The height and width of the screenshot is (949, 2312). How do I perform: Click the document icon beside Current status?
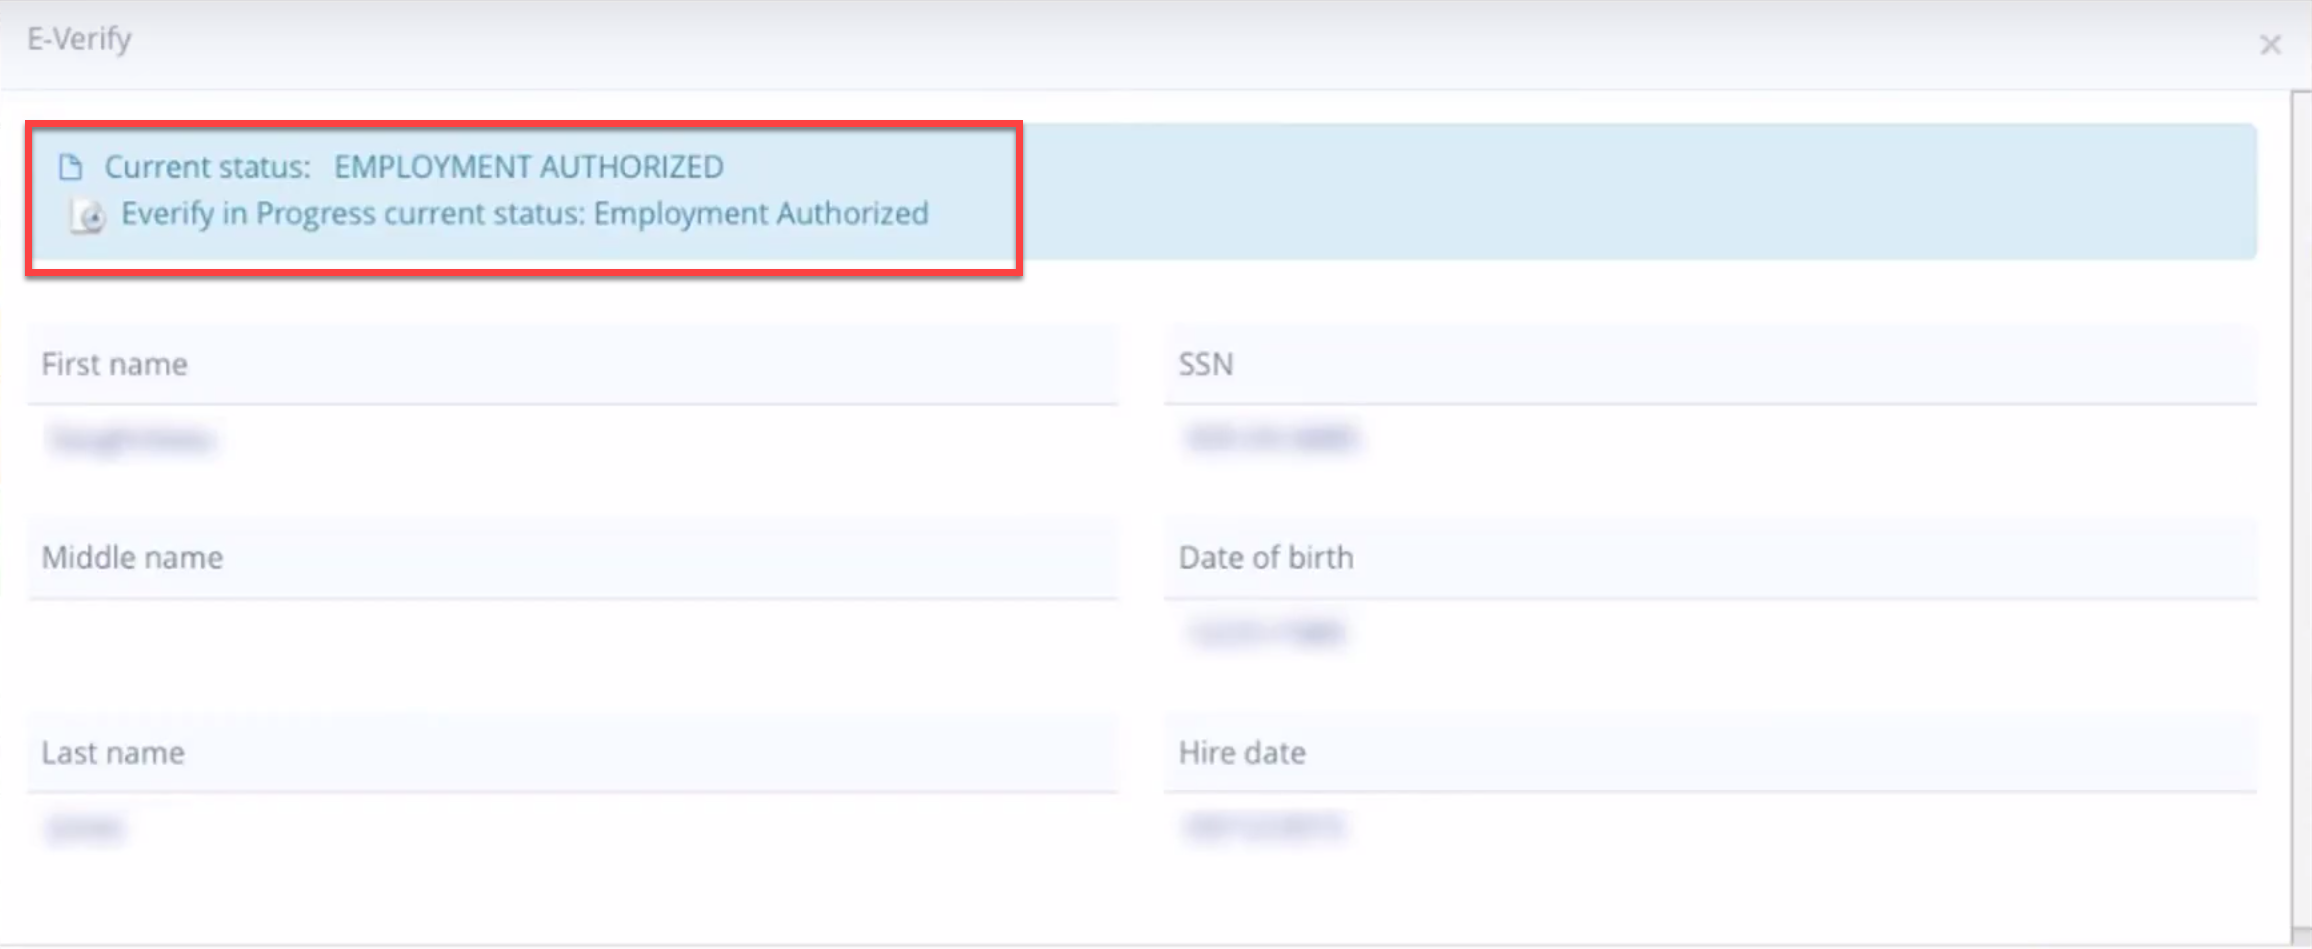click(69, 167)
